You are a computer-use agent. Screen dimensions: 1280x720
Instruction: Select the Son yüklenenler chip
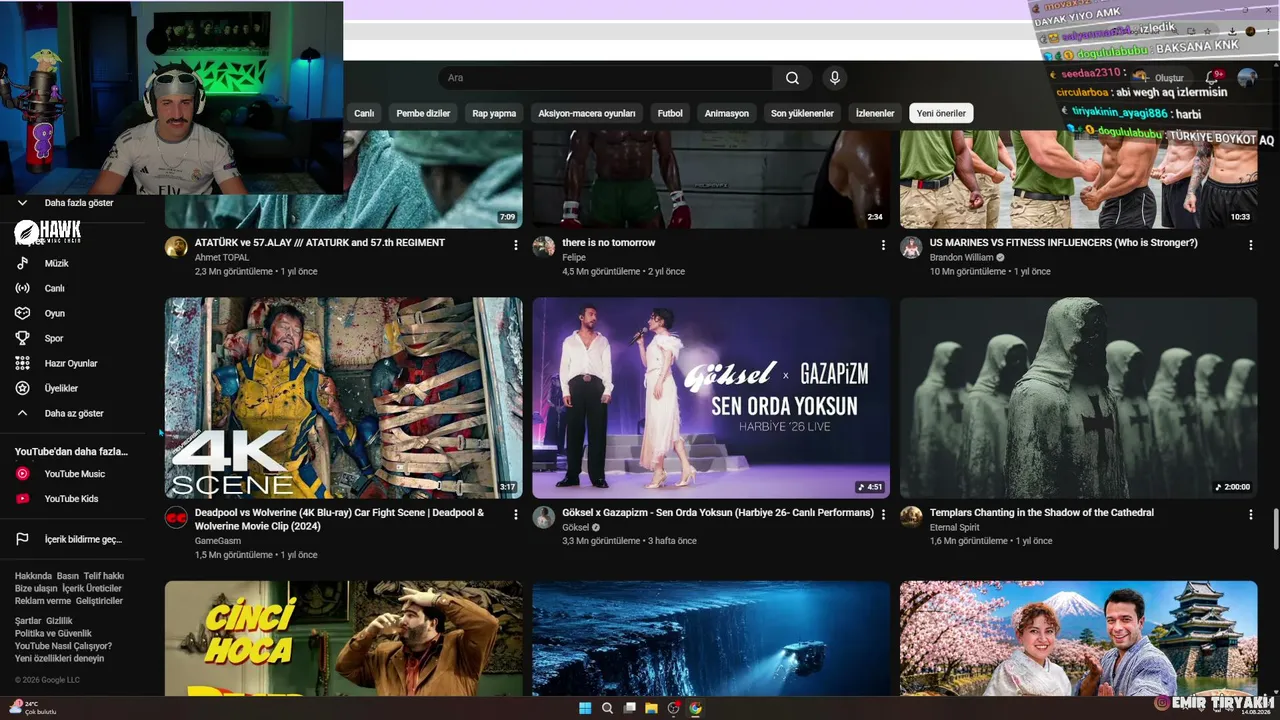click(x=802, y=113)
